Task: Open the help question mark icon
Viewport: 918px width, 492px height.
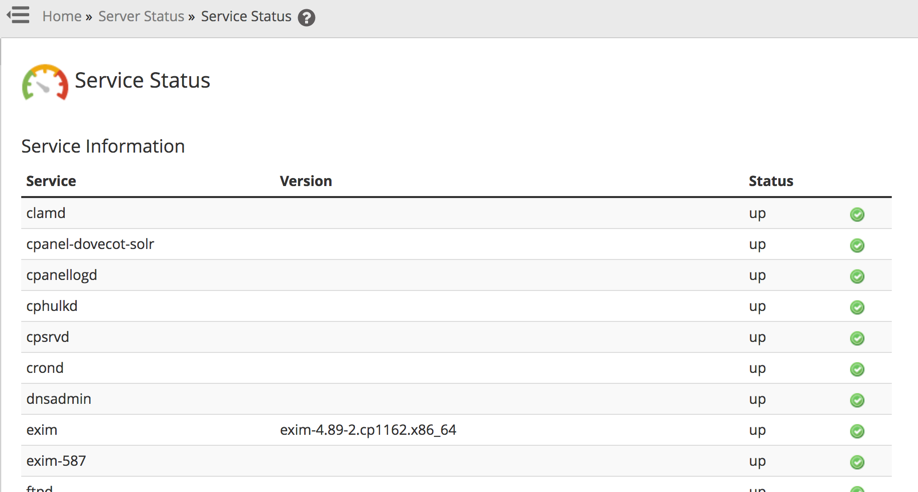Action: click(307, 18)
